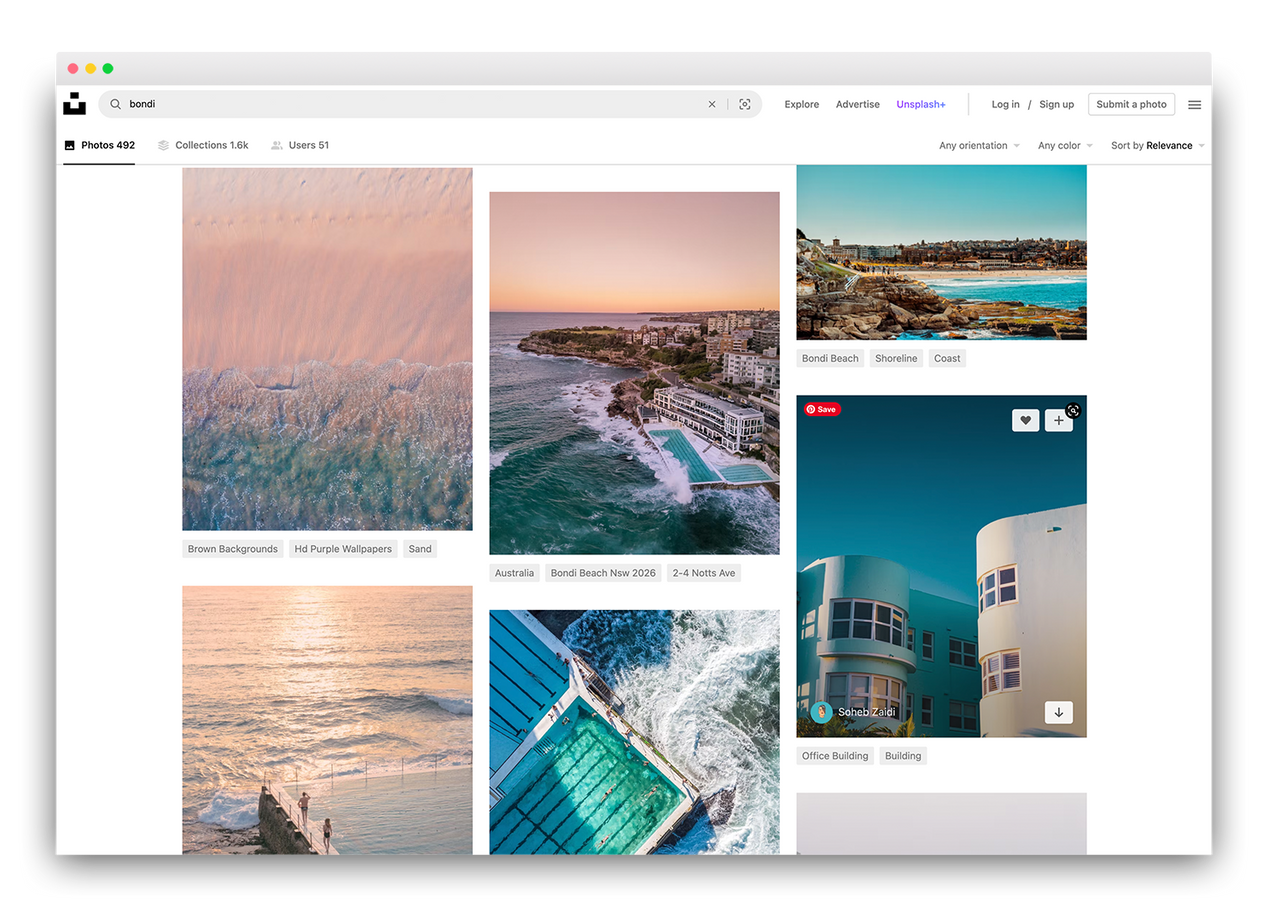Screen dimensions: 1280x917
Task: Download the Soheb Zaidi photo
Action: [1059, 712]
